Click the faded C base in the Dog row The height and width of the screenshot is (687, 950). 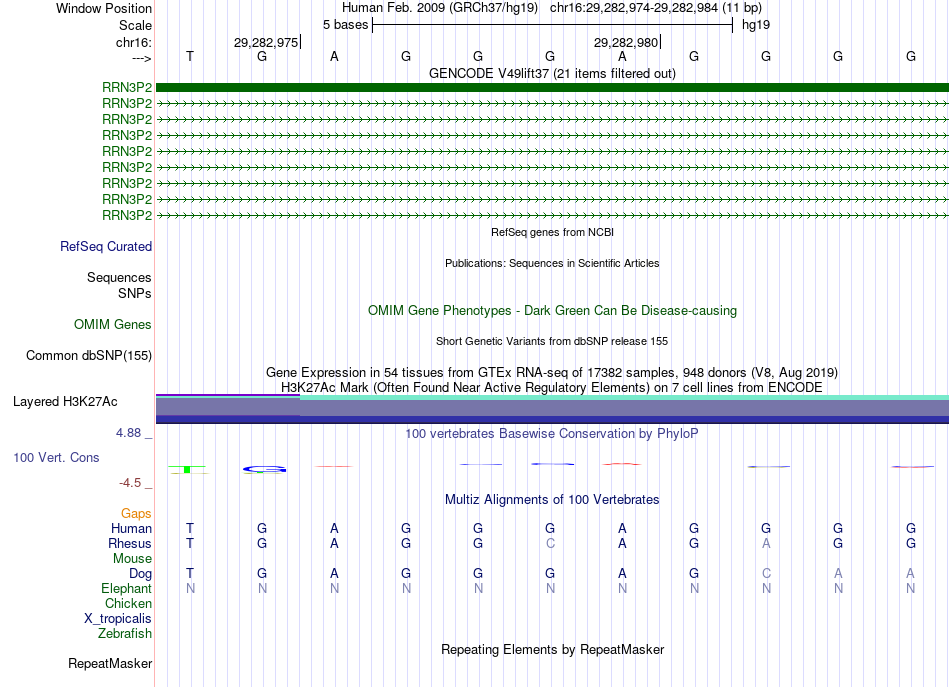[x=766, y=573]
